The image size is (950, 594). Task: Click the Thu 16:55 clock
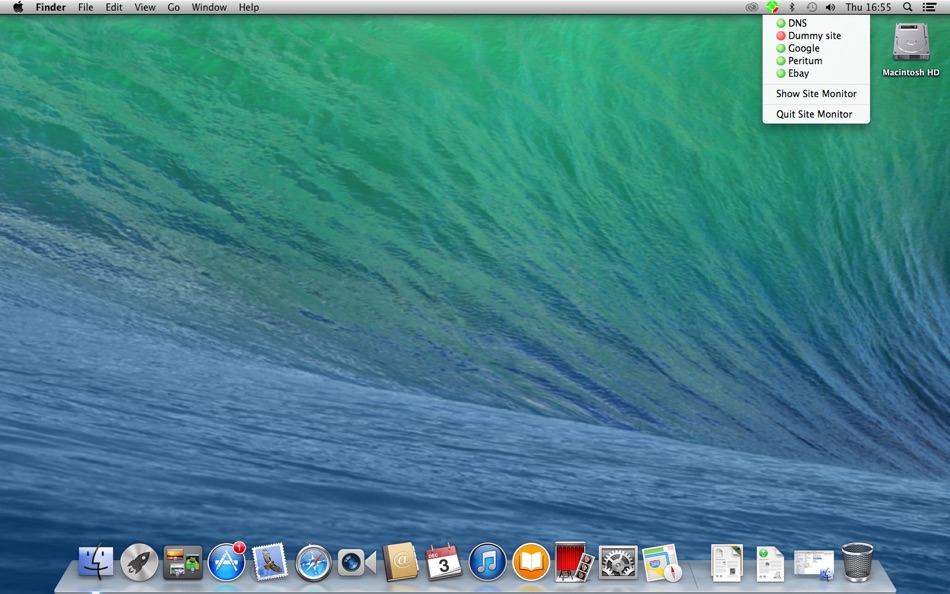click(868, 7)
